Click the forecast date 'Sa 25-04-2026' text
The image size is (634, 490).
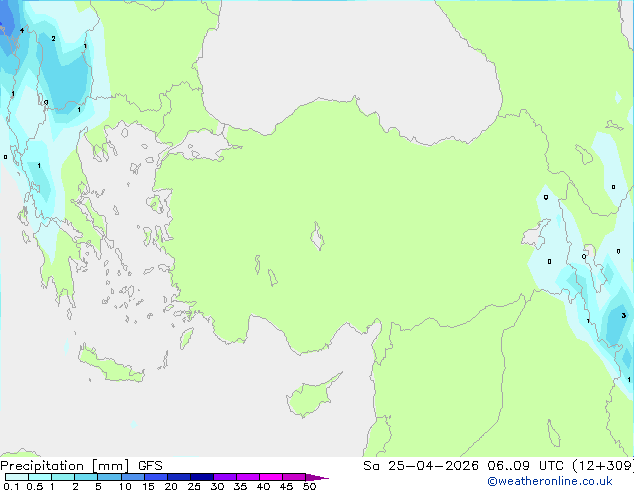(x=421, y=466)
